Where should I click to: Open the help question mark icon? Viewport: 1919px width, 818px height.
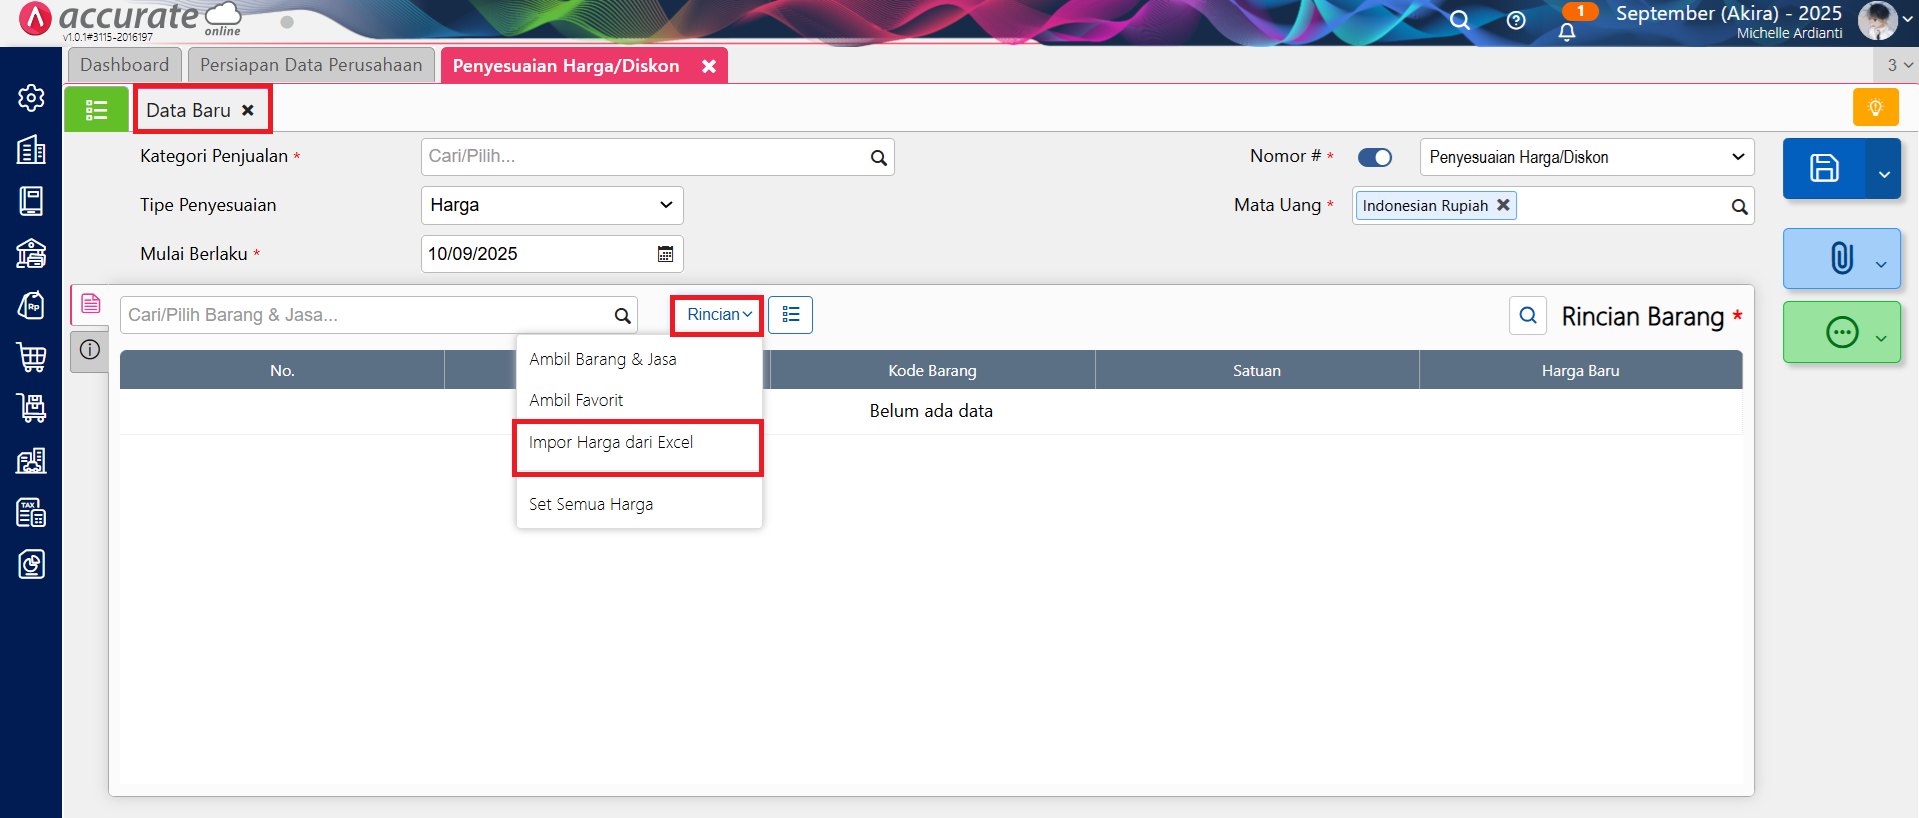[x=1516, y=21]
